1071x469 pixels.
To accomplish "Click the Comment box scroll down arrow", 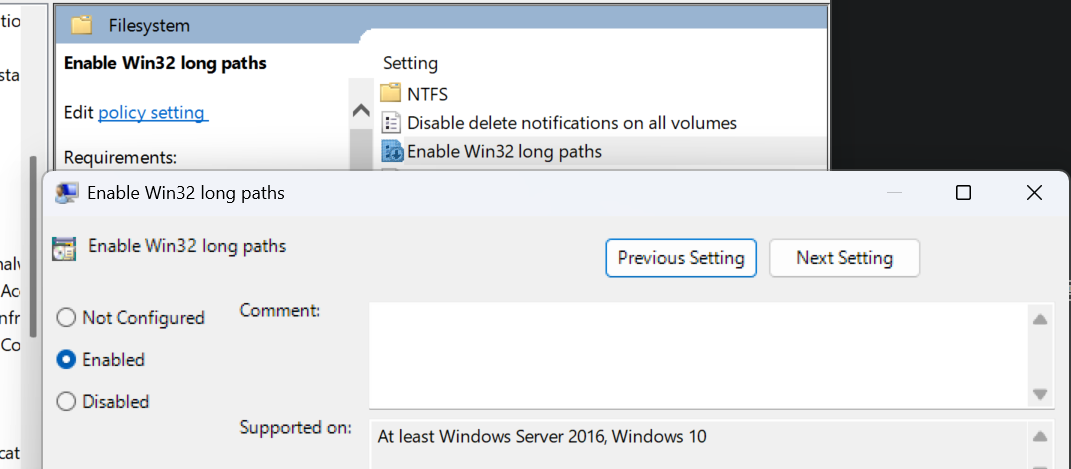I will click(1040, 394).
